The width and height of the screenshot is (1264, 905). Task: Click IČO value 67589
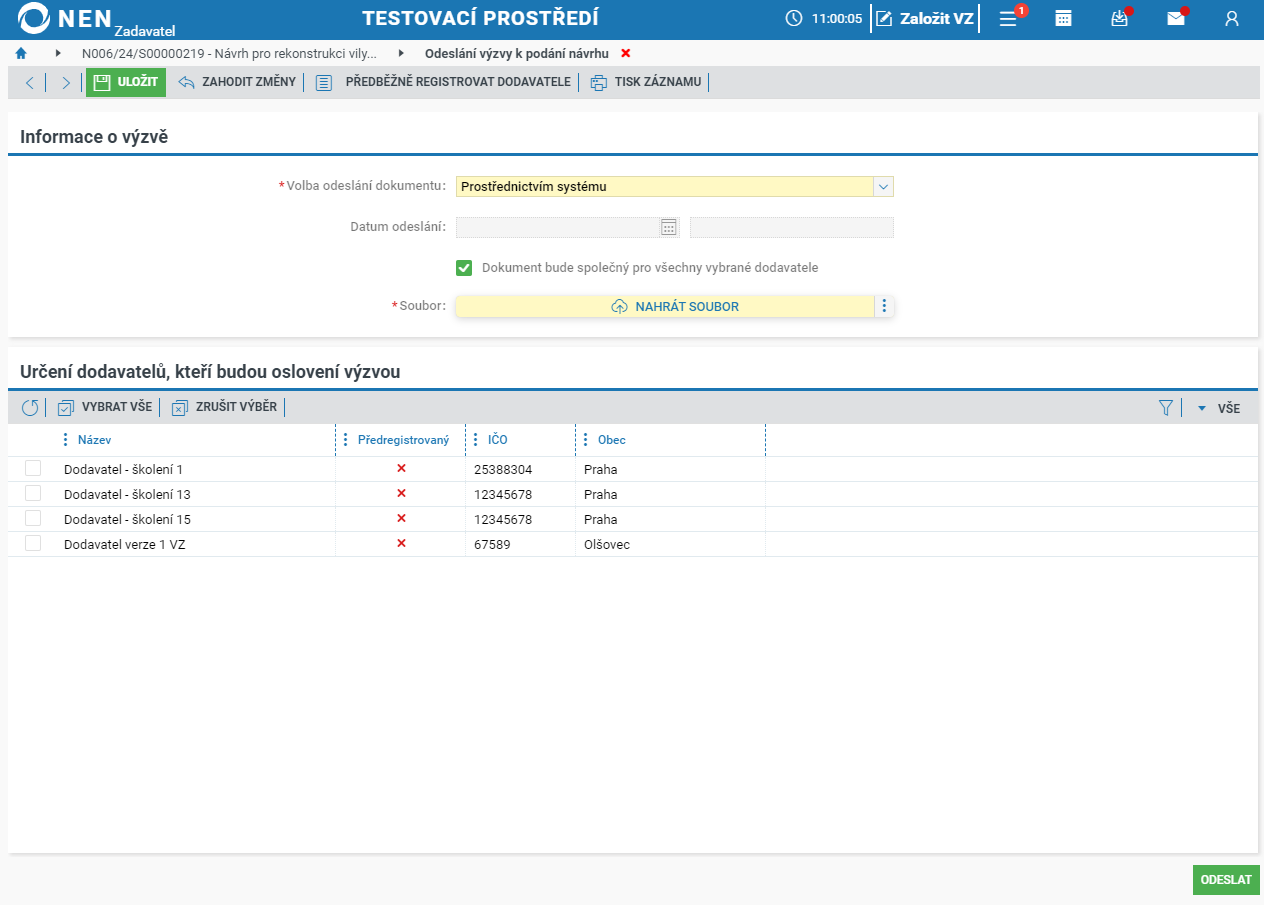tap(492, 544)
